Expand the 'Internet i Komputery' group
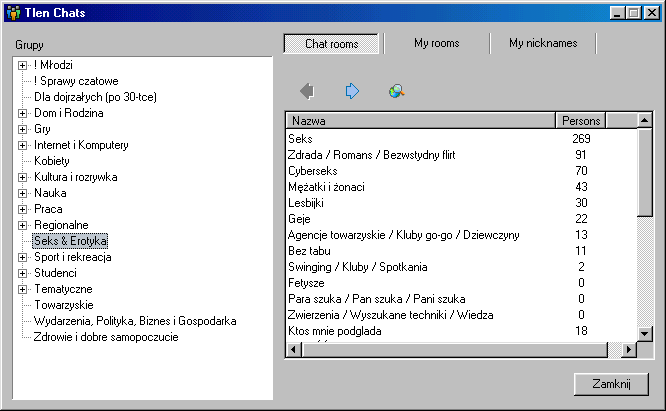The height and width of the screenshot is (411, 666). click(x=22, y=145)
